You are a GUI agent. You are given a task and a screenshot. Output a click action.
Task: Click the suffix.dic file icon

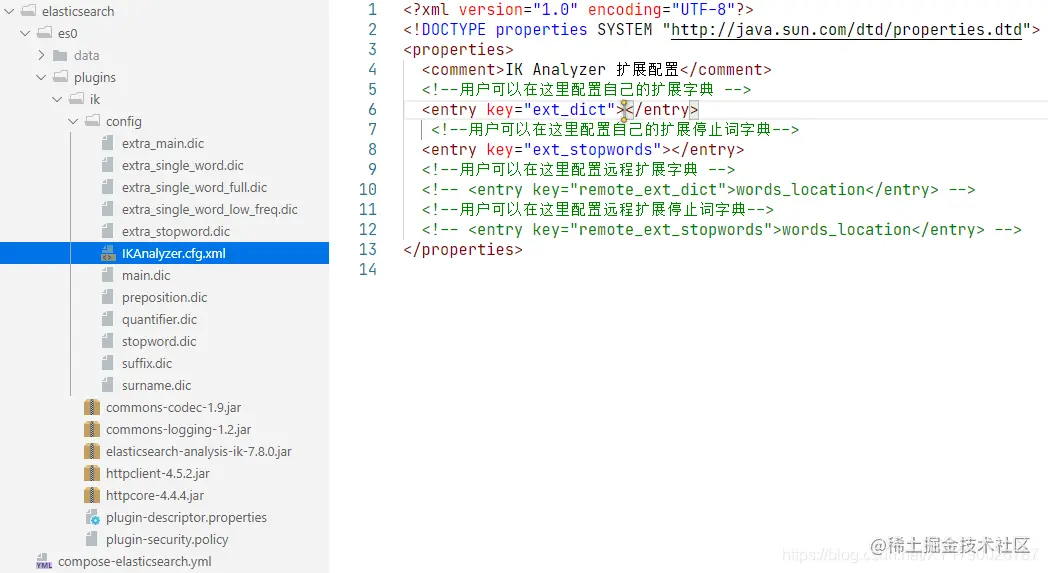click(108, 364)
